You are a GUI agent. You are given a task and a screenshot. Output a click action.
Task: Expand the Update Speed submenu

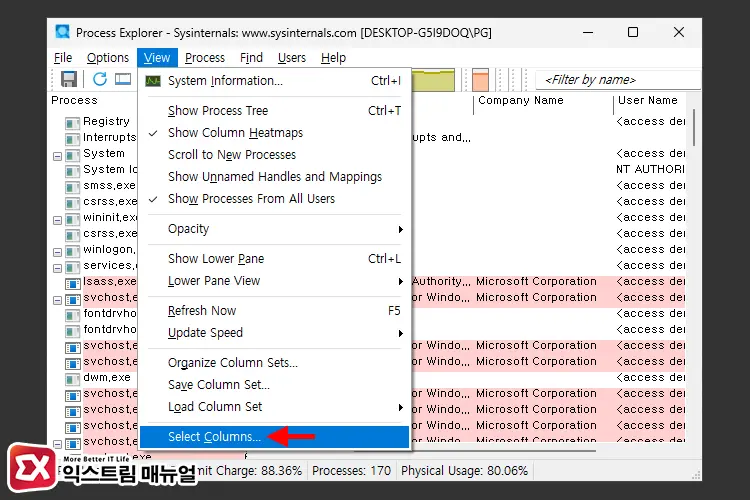click(x=275, y=333)
